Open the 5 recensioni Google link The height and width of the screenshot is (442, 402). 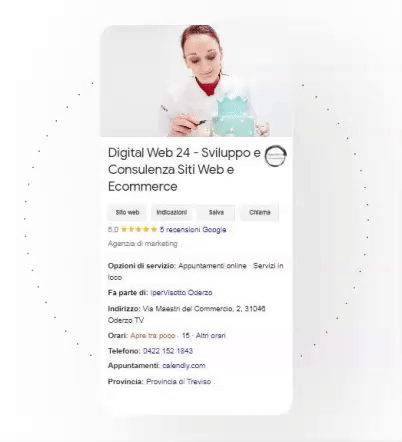tap(193, 229)
